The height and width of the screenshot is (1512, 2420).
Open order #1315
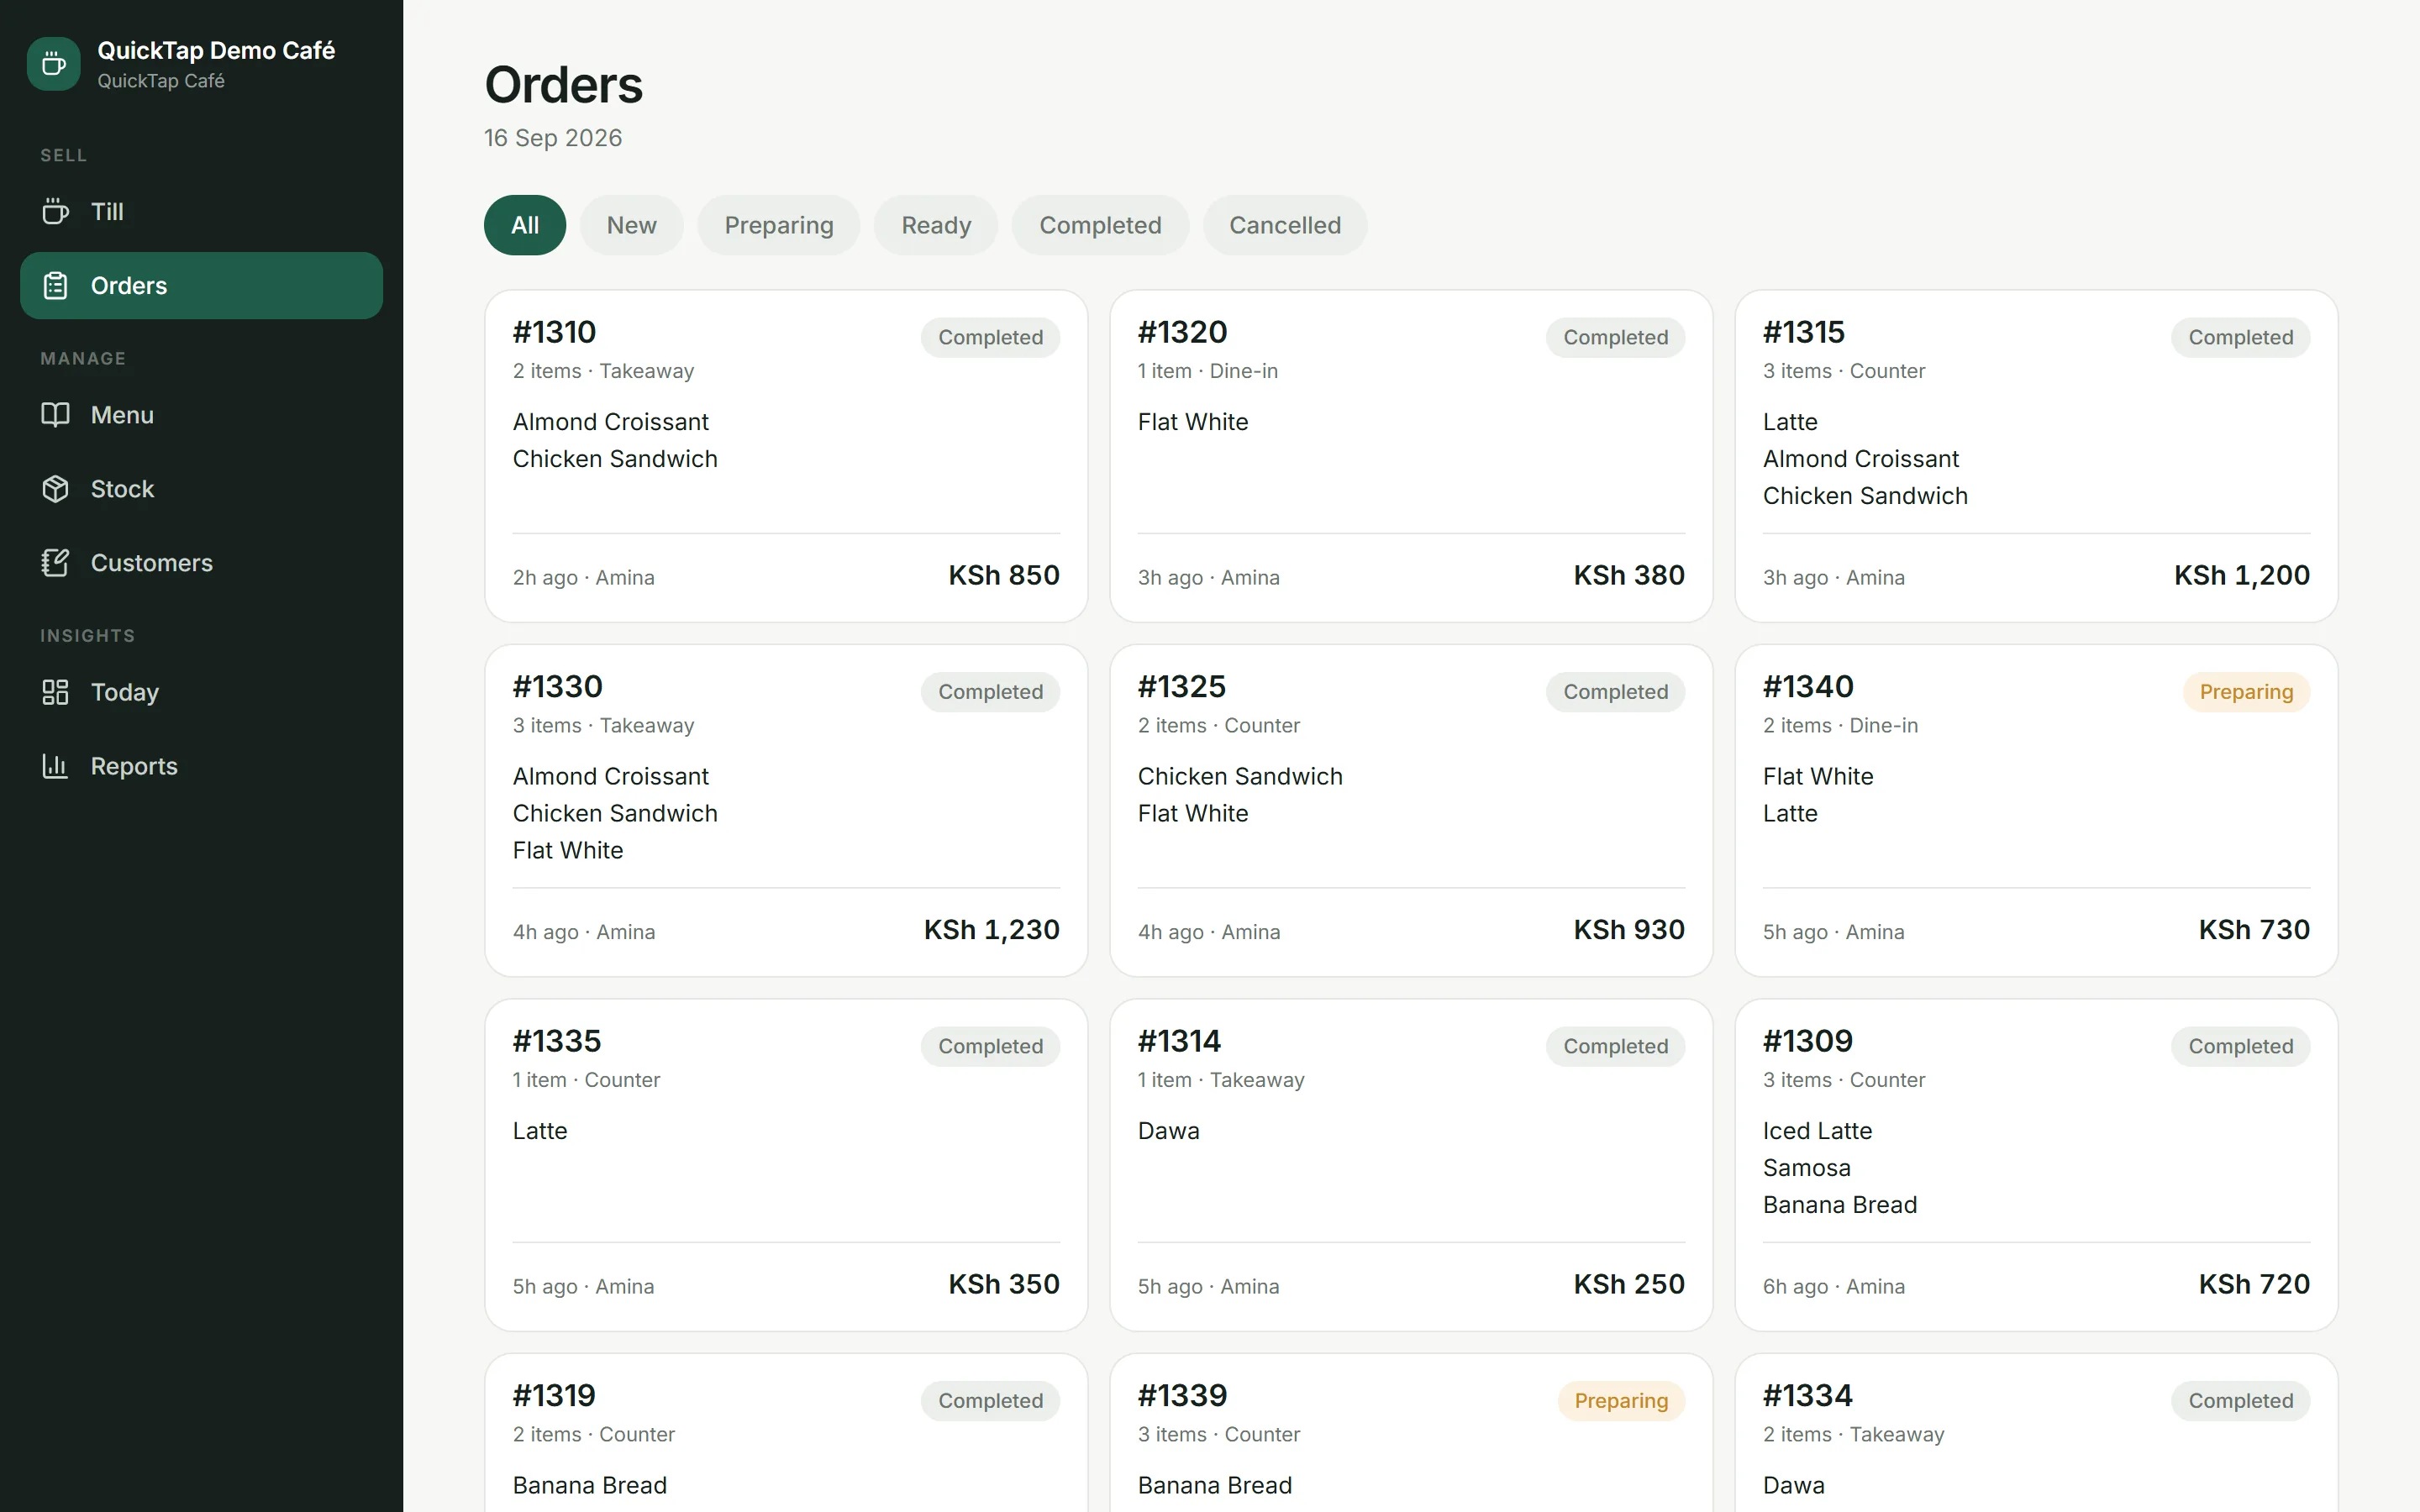click(x=2036, y=456)
